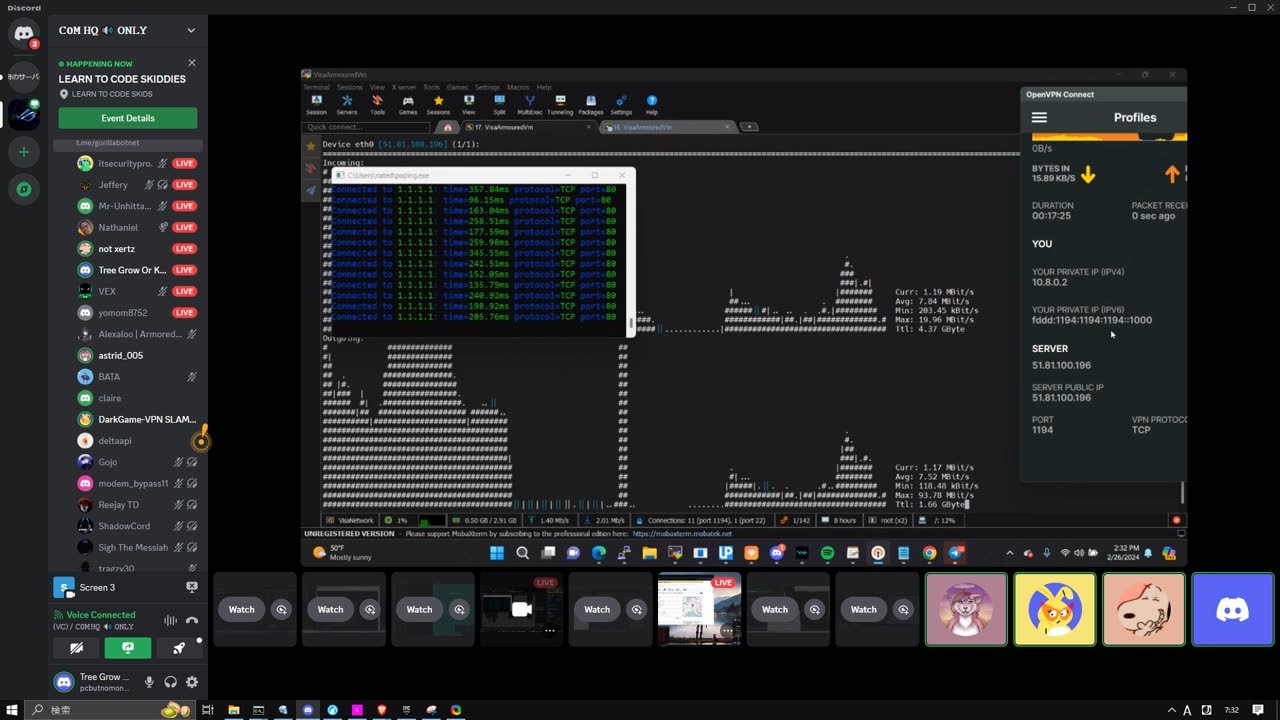Toggle the green screen share button

point(128,648)
